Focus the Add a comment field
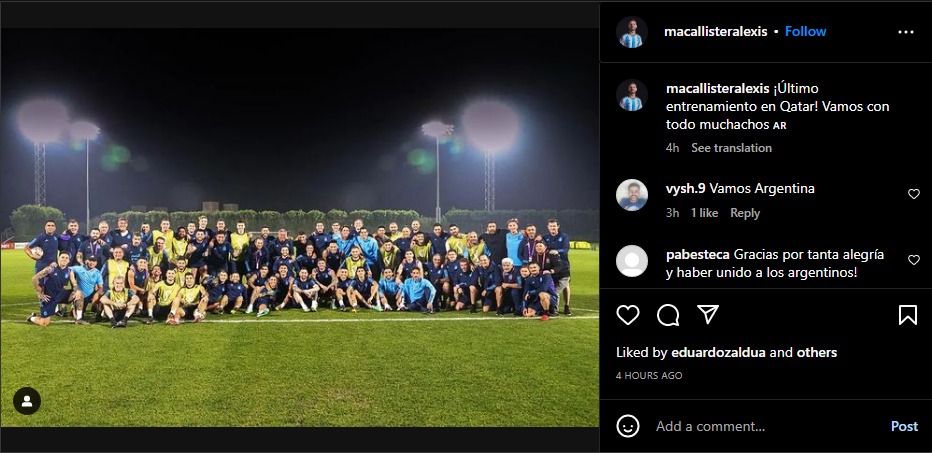Image resolution: width=932 pixels, height=453 pixels. [x=767, y=426]
